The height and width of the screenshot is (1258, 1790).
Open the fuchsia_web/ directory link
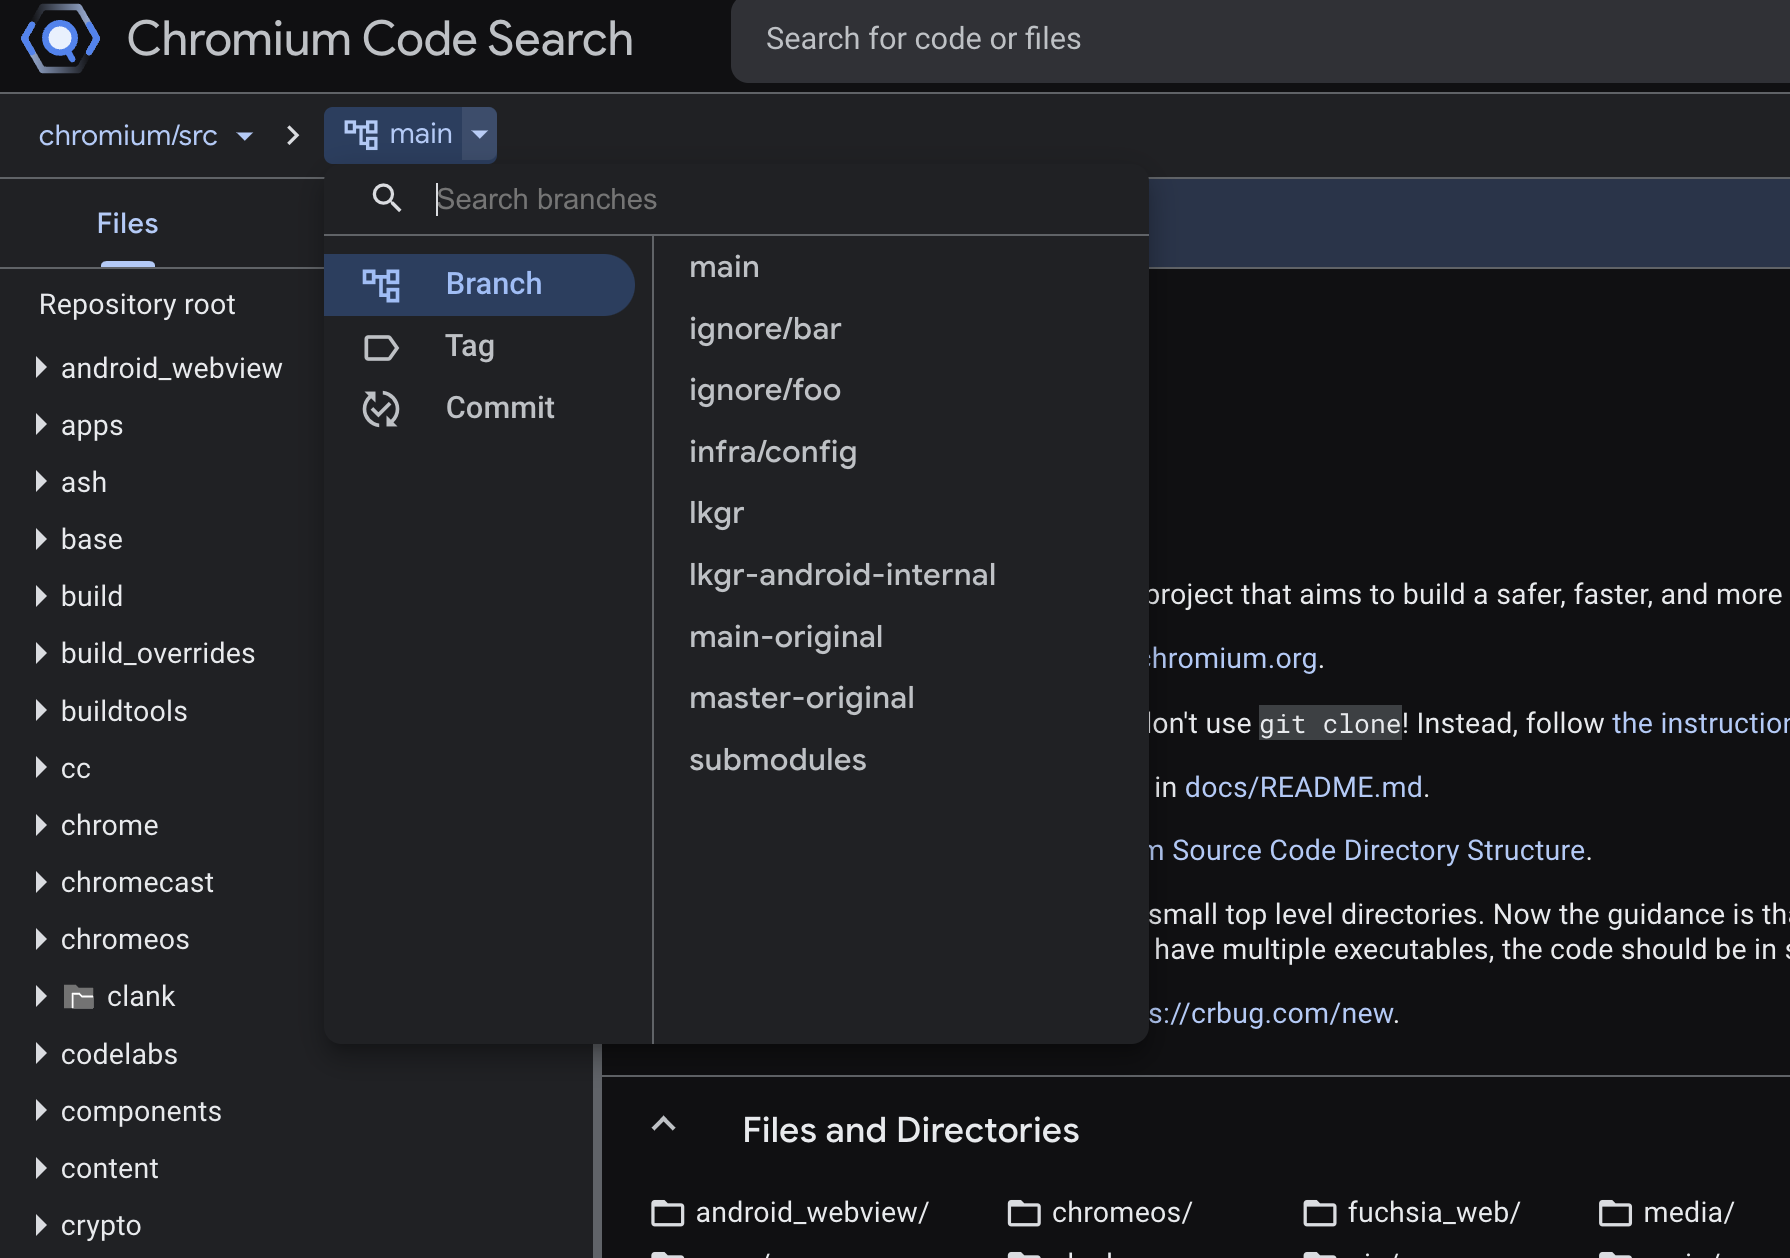[x=1433, y=1213]
